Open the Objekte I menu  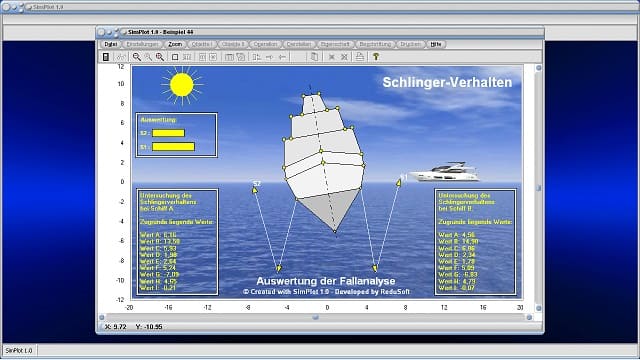coord(202,44)
